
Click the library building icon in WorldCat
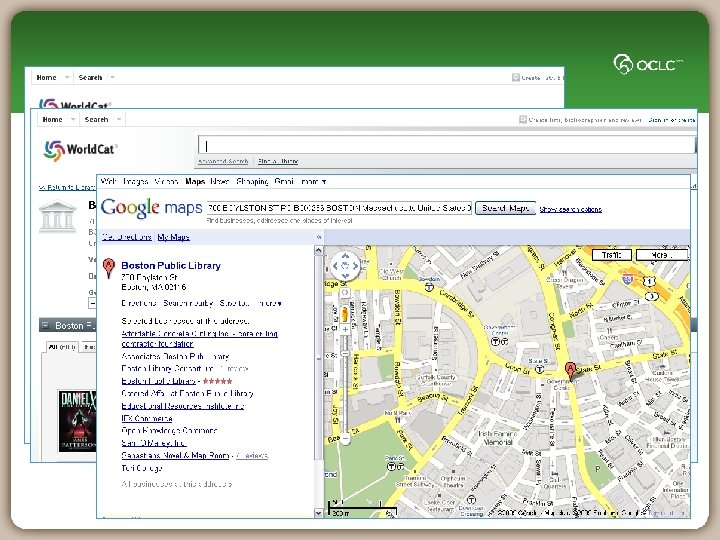(57, 216)
